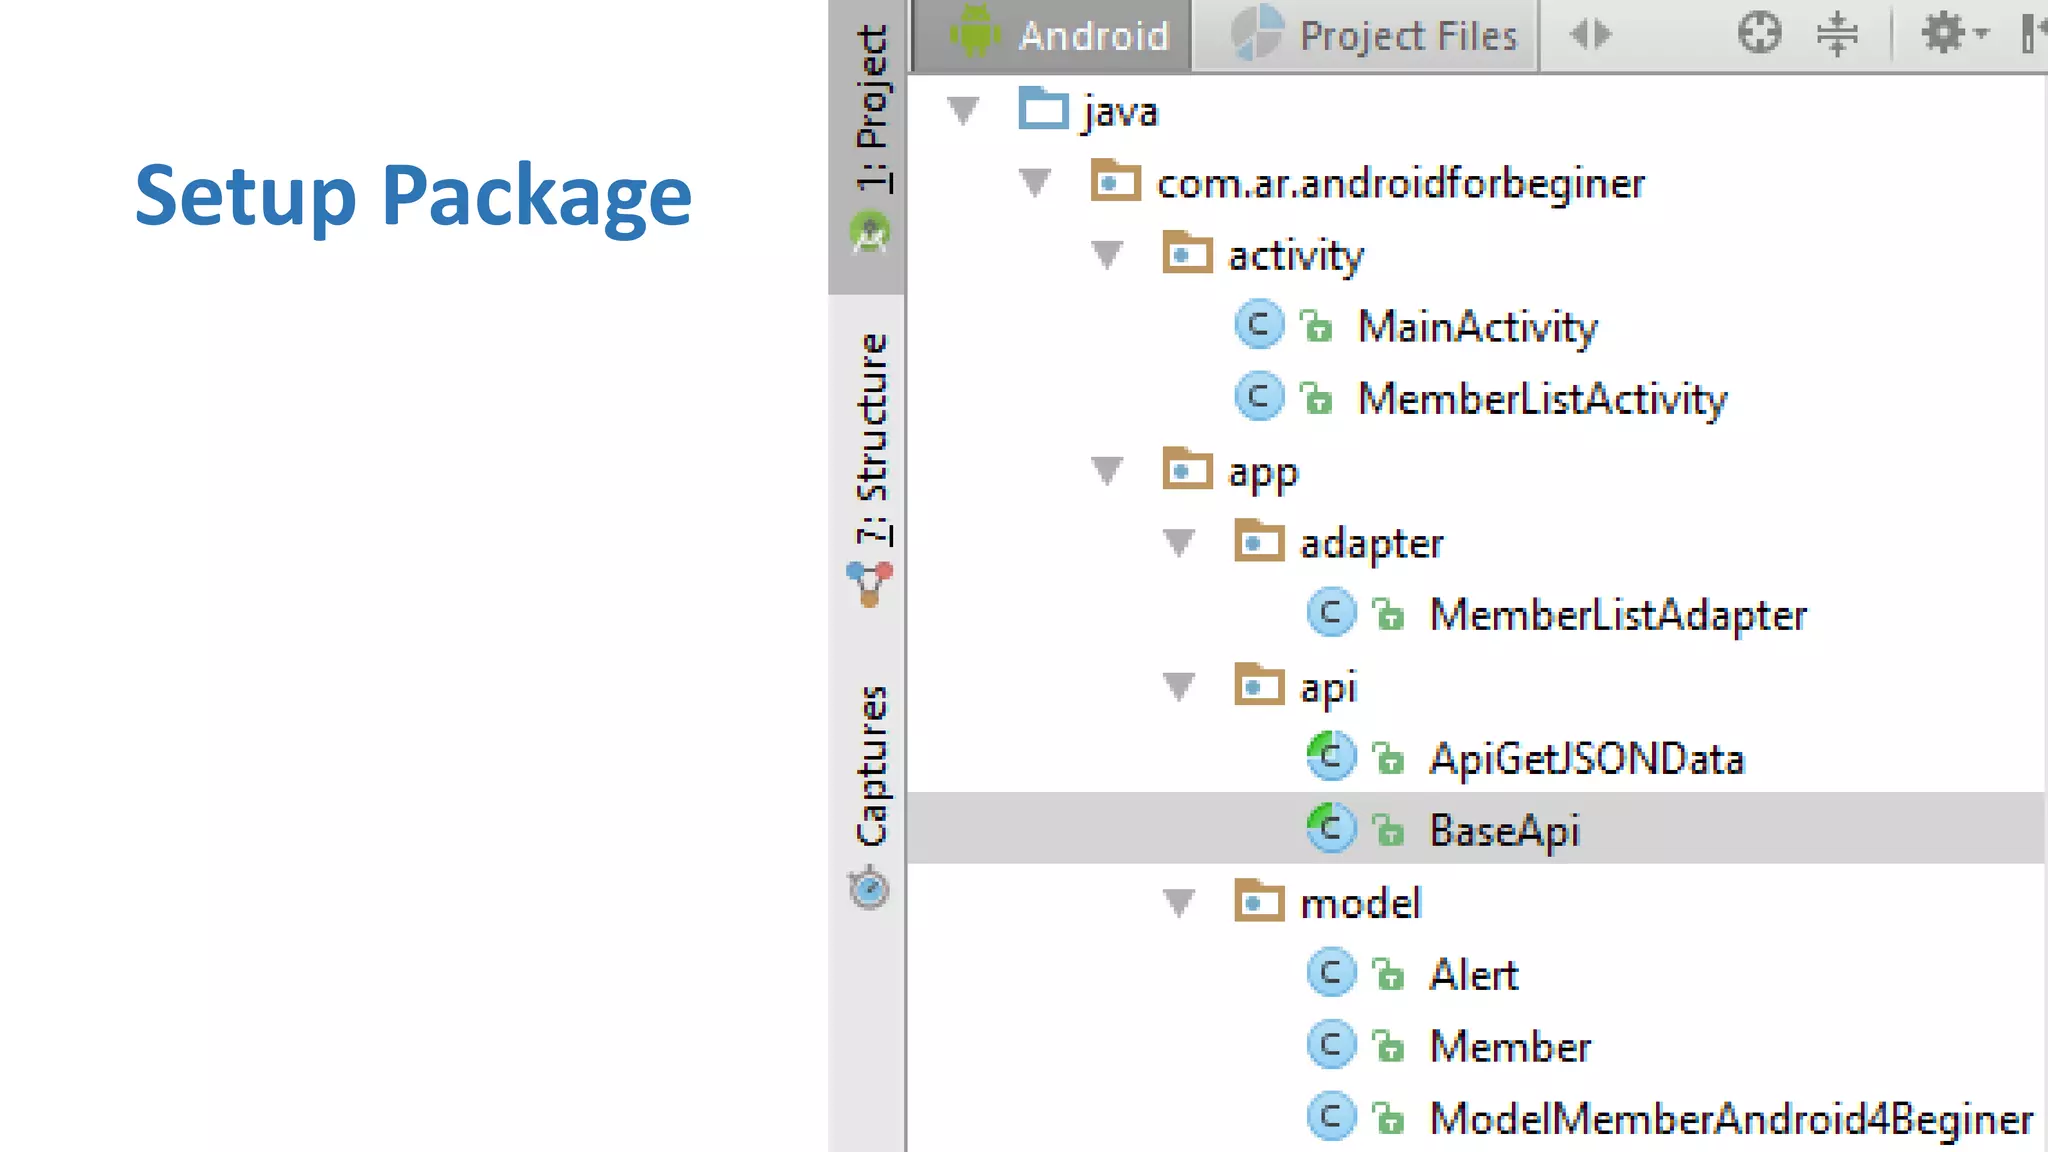Click the green lock icon beside MemberListAdapter
Screen dimensions: 2048x1152
click(x=1388, y=614)
